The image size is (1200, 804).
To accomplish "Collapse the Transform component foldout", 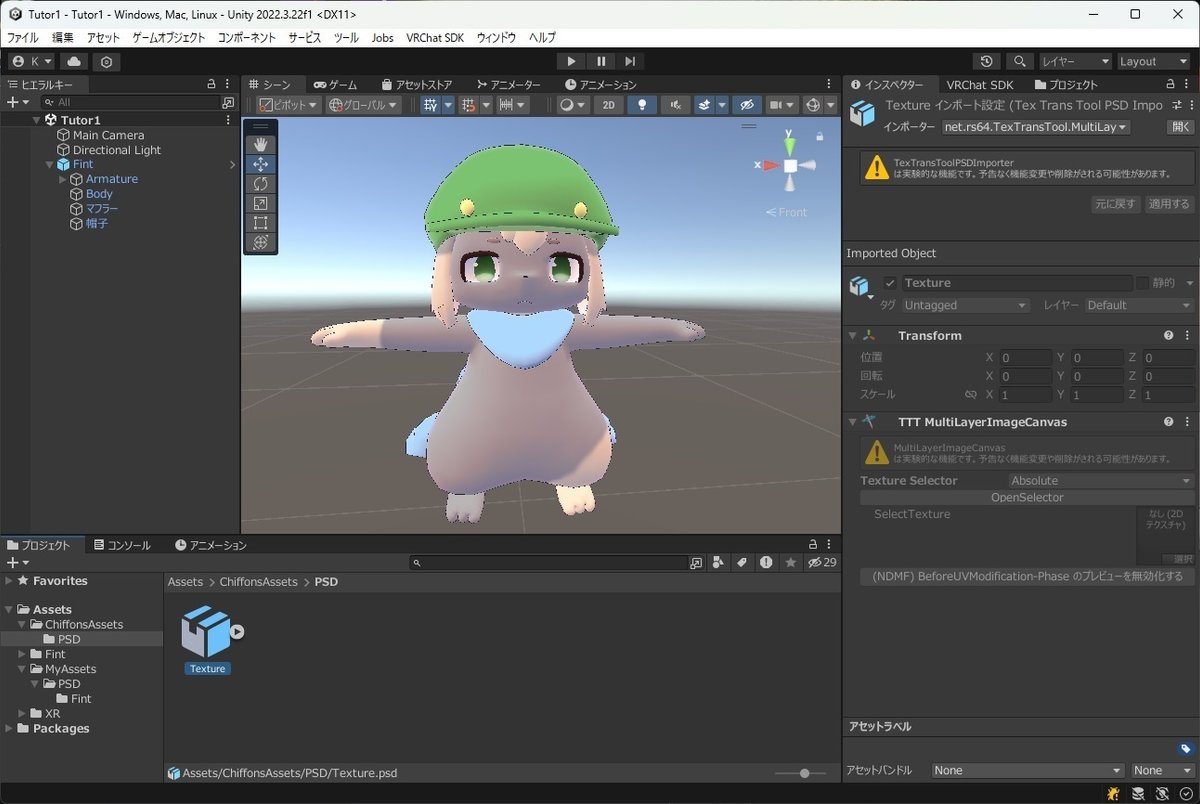I will (x=852, y=336).
